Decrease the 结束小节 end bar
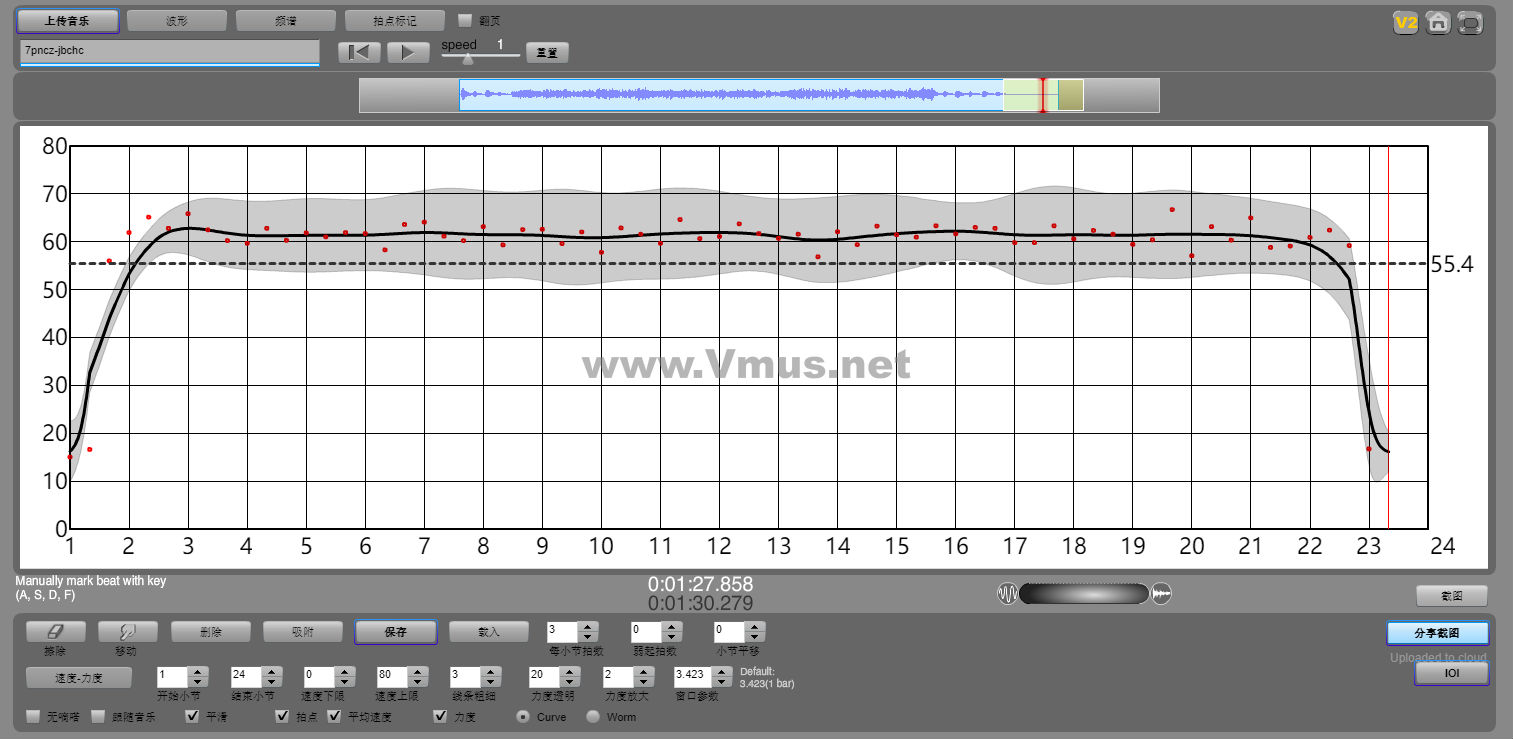The width and height of the screenshot is (1513, 739). pyautogui.click(x=272, y=682)
